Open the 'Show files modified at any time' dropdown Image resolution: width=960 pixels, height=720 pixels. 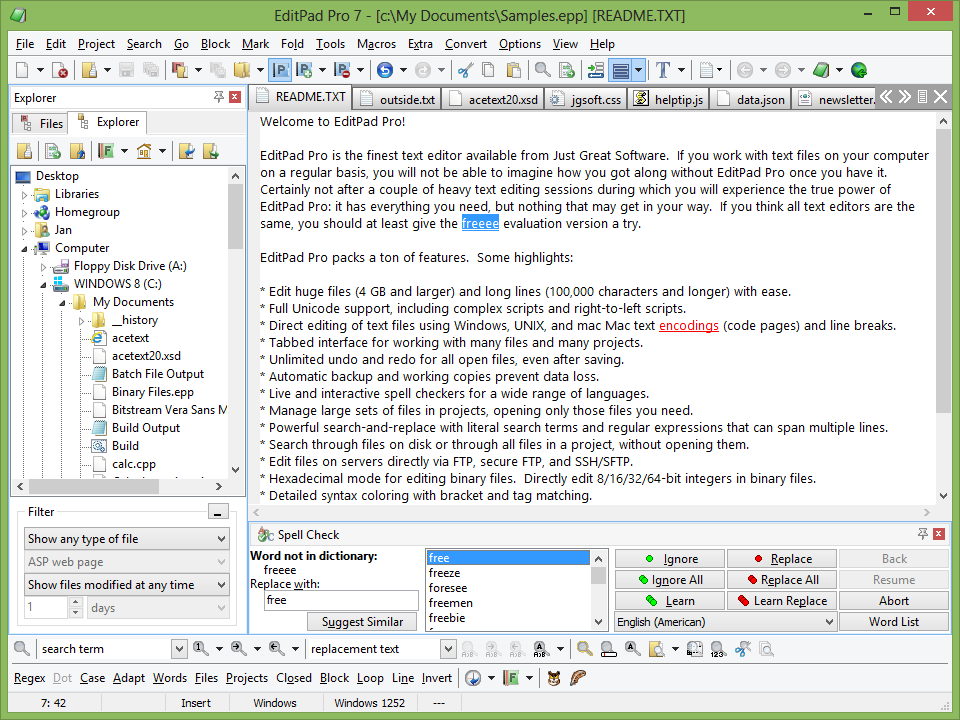[127, 585]
